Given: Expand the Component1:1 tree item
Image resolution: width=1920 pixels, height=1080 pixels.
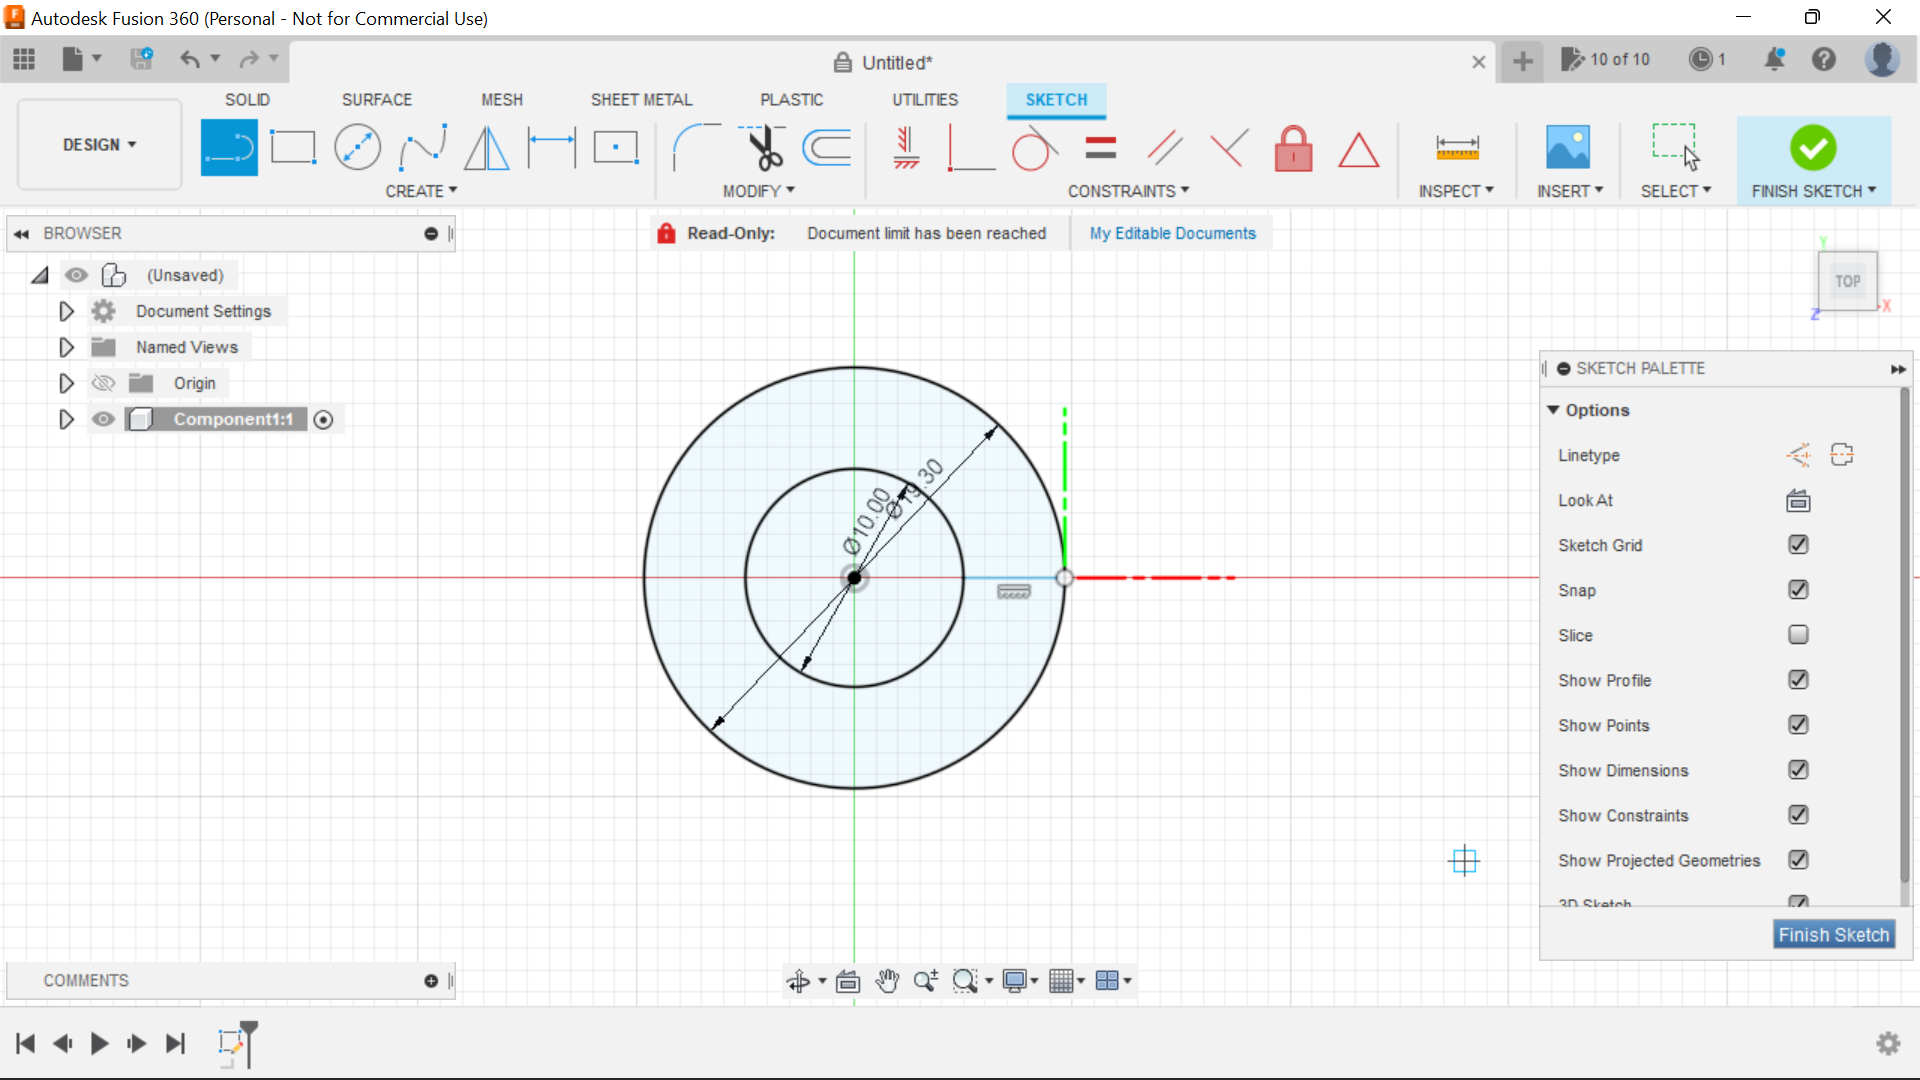Looking at the screenshot, I should click(x=65, y=419).
